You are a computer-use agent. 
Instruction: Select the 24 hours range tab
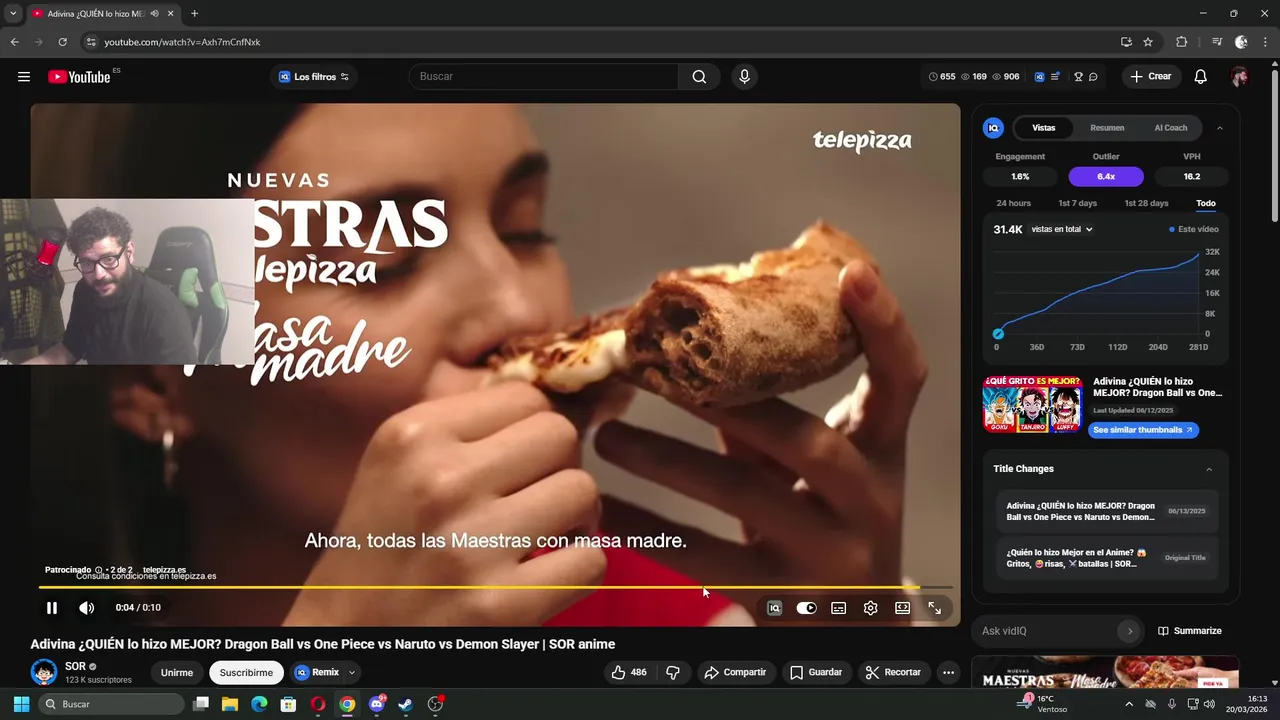coord(1013,203)
